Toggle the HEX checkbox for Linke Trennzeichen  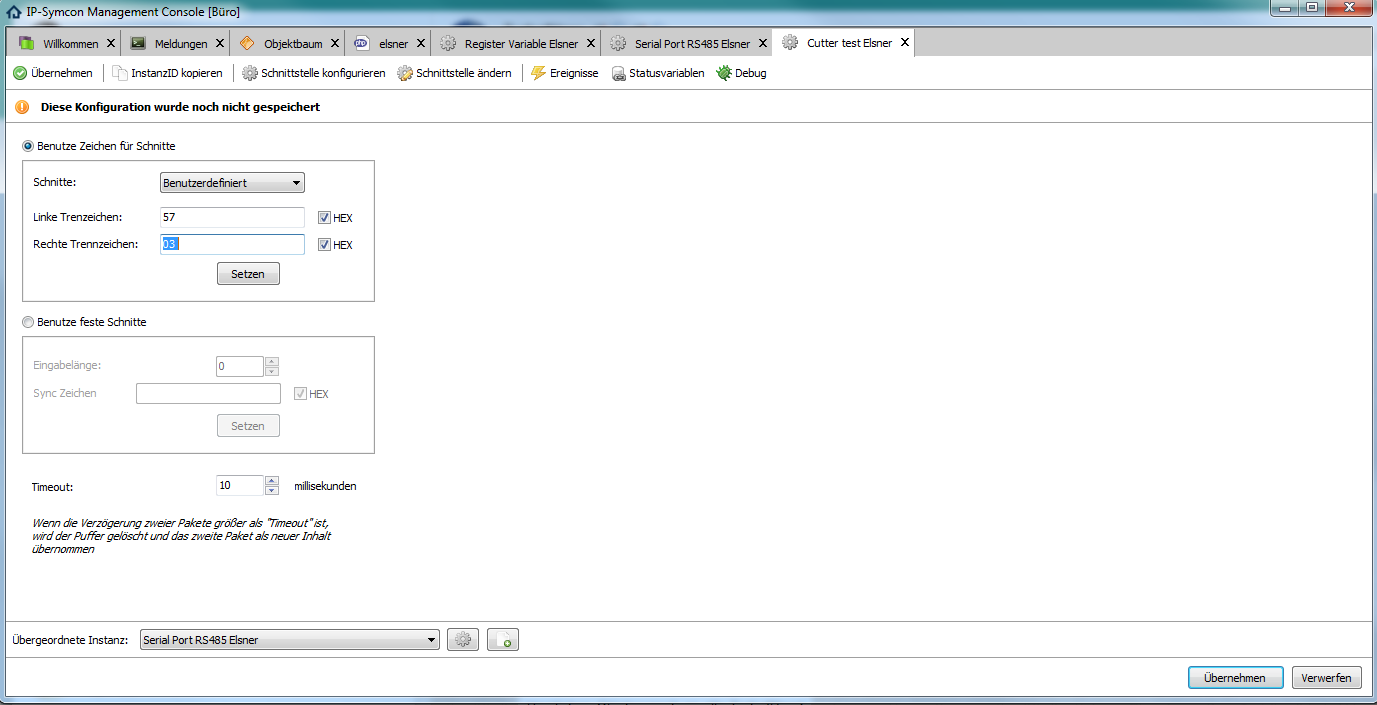[x=324, y=218]
